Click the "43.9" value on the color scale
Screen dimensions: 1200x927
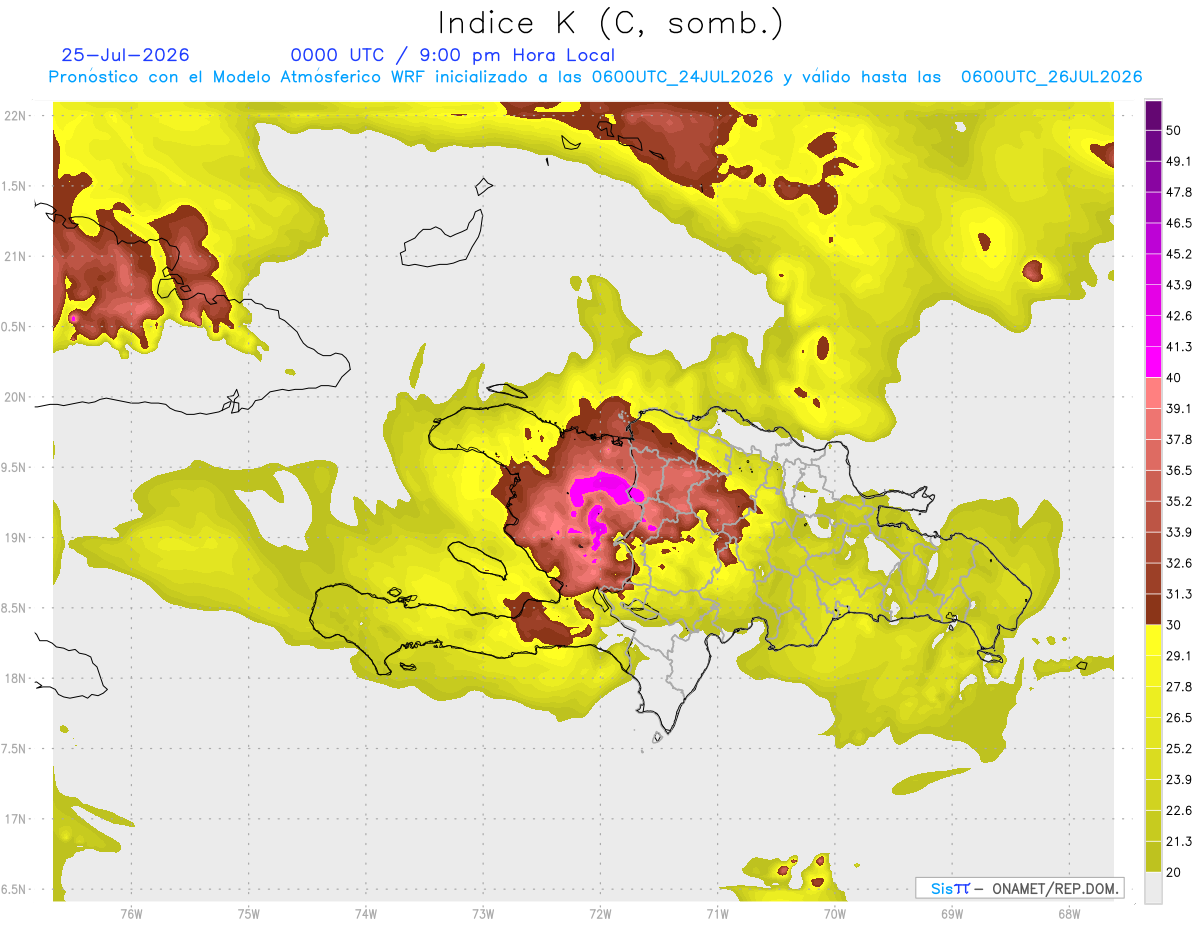click(x=1179, y=285)
